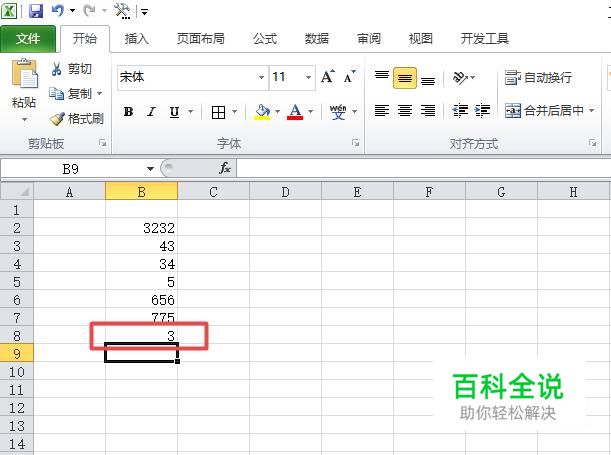This screenshot has width=611, height=455.
Task: Click the 复制 copy button
Action: point(71,93)
